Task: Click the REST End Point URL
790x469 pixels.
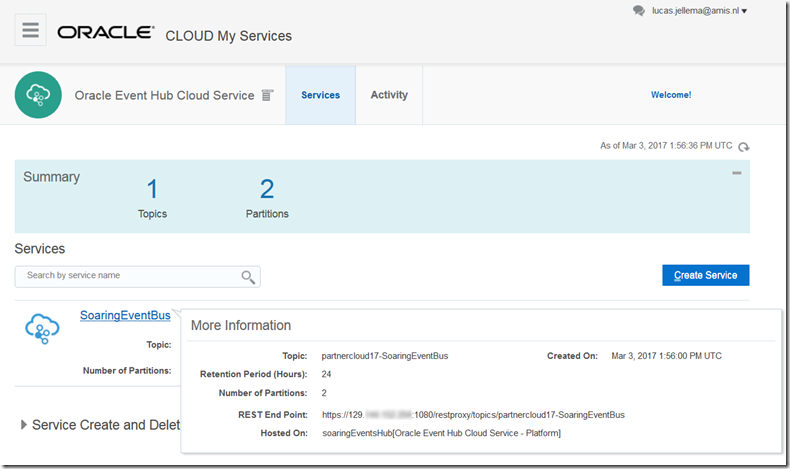Action: click(x=473, y=414)
